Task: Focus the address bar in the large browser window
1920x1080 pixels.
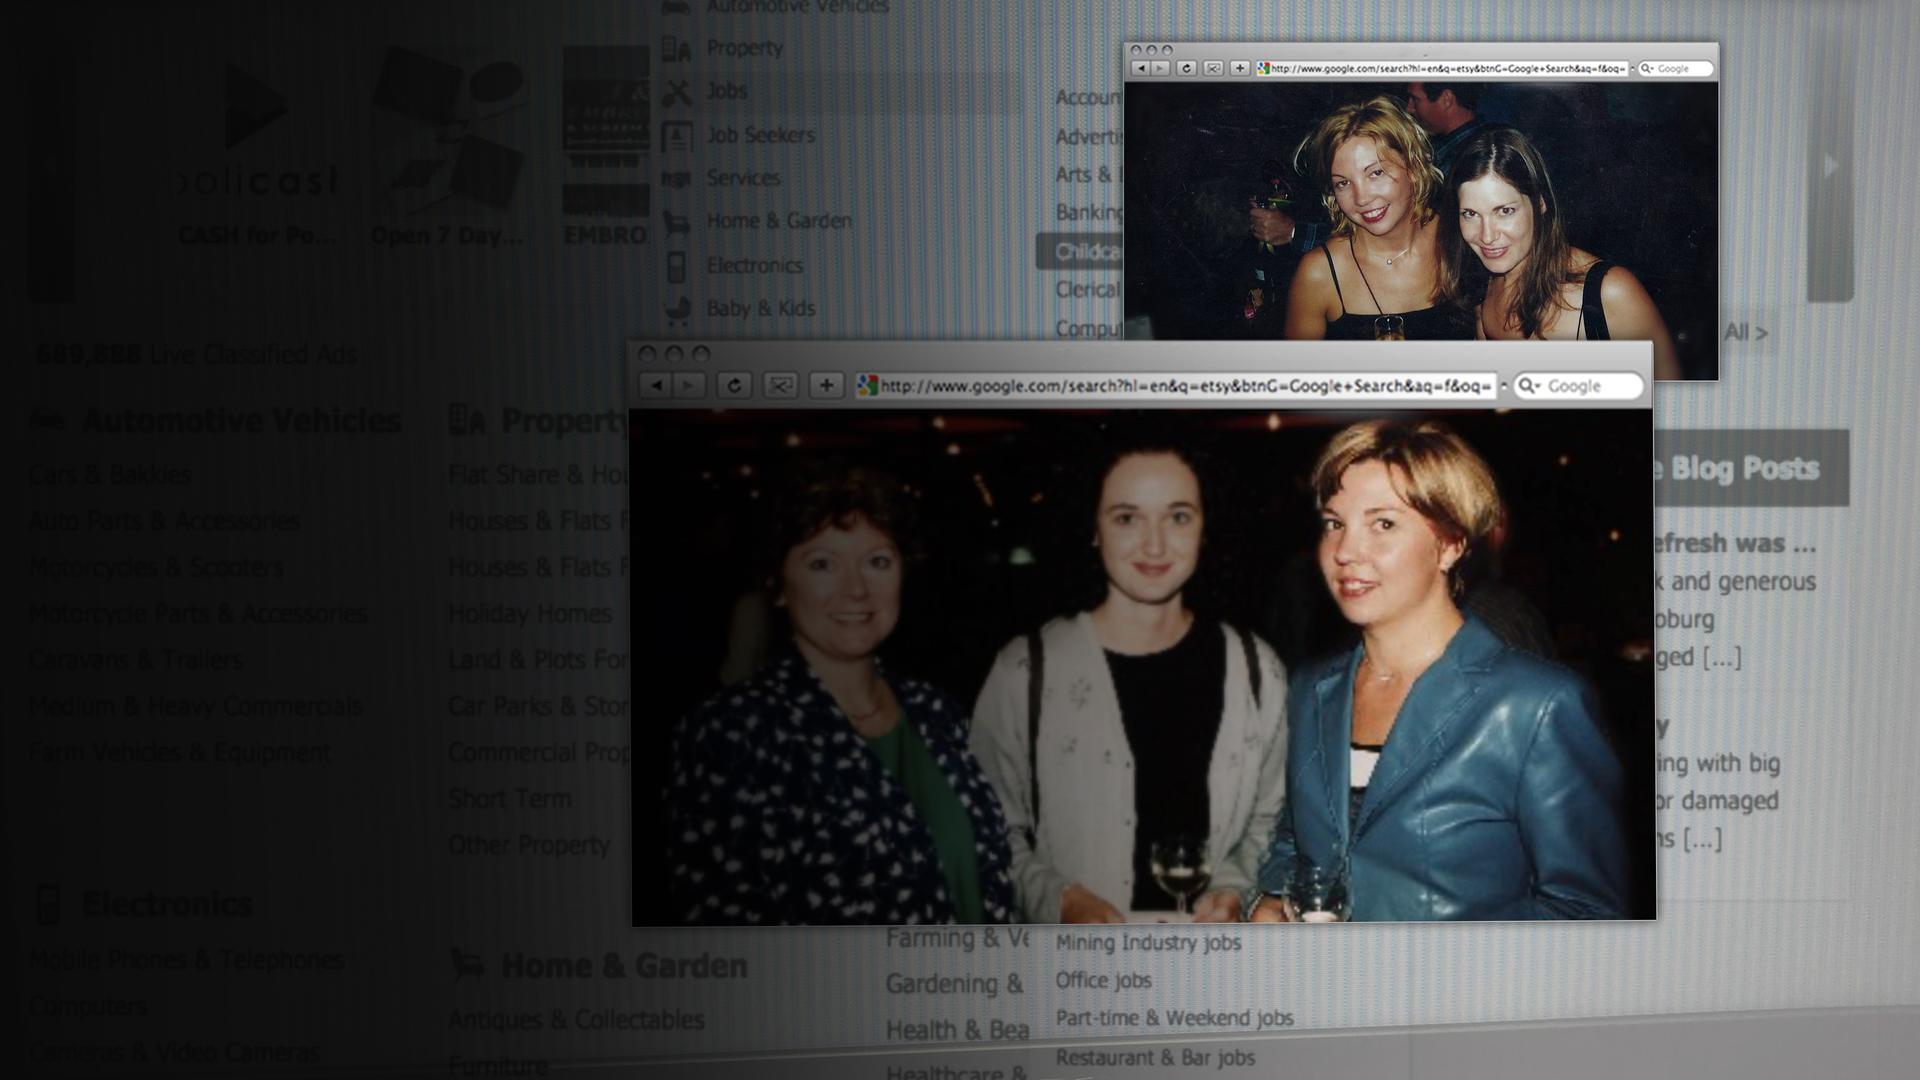Action: click(x=1176, y=386)
